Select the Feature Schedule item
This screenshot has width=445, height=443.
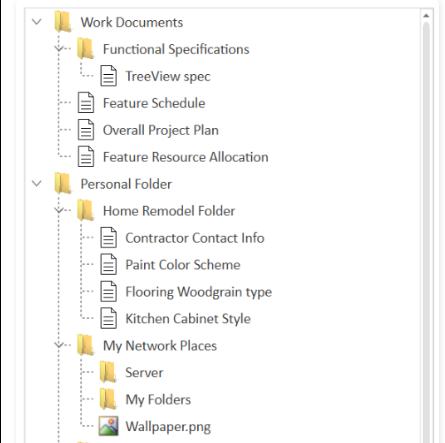[154, 103]
